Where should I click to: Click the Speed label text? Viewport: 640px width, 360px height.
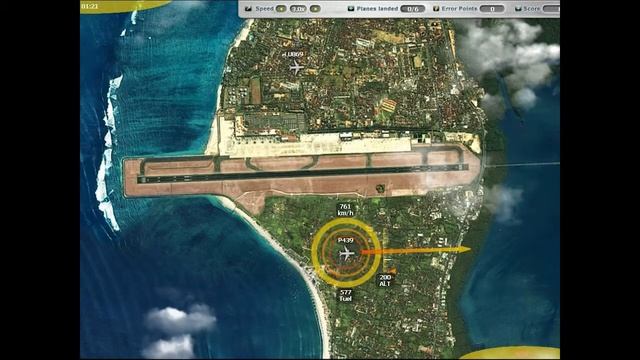264,8
